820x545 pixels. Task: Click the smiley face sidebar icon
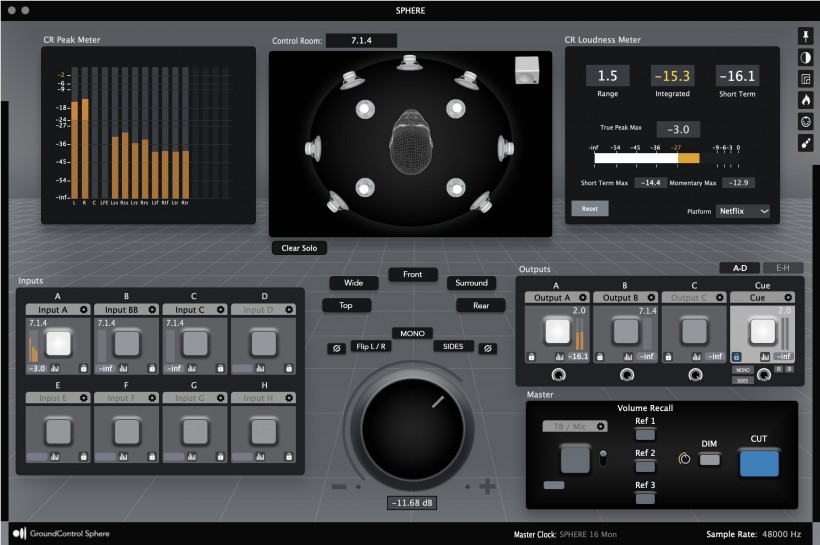[806, 122]
